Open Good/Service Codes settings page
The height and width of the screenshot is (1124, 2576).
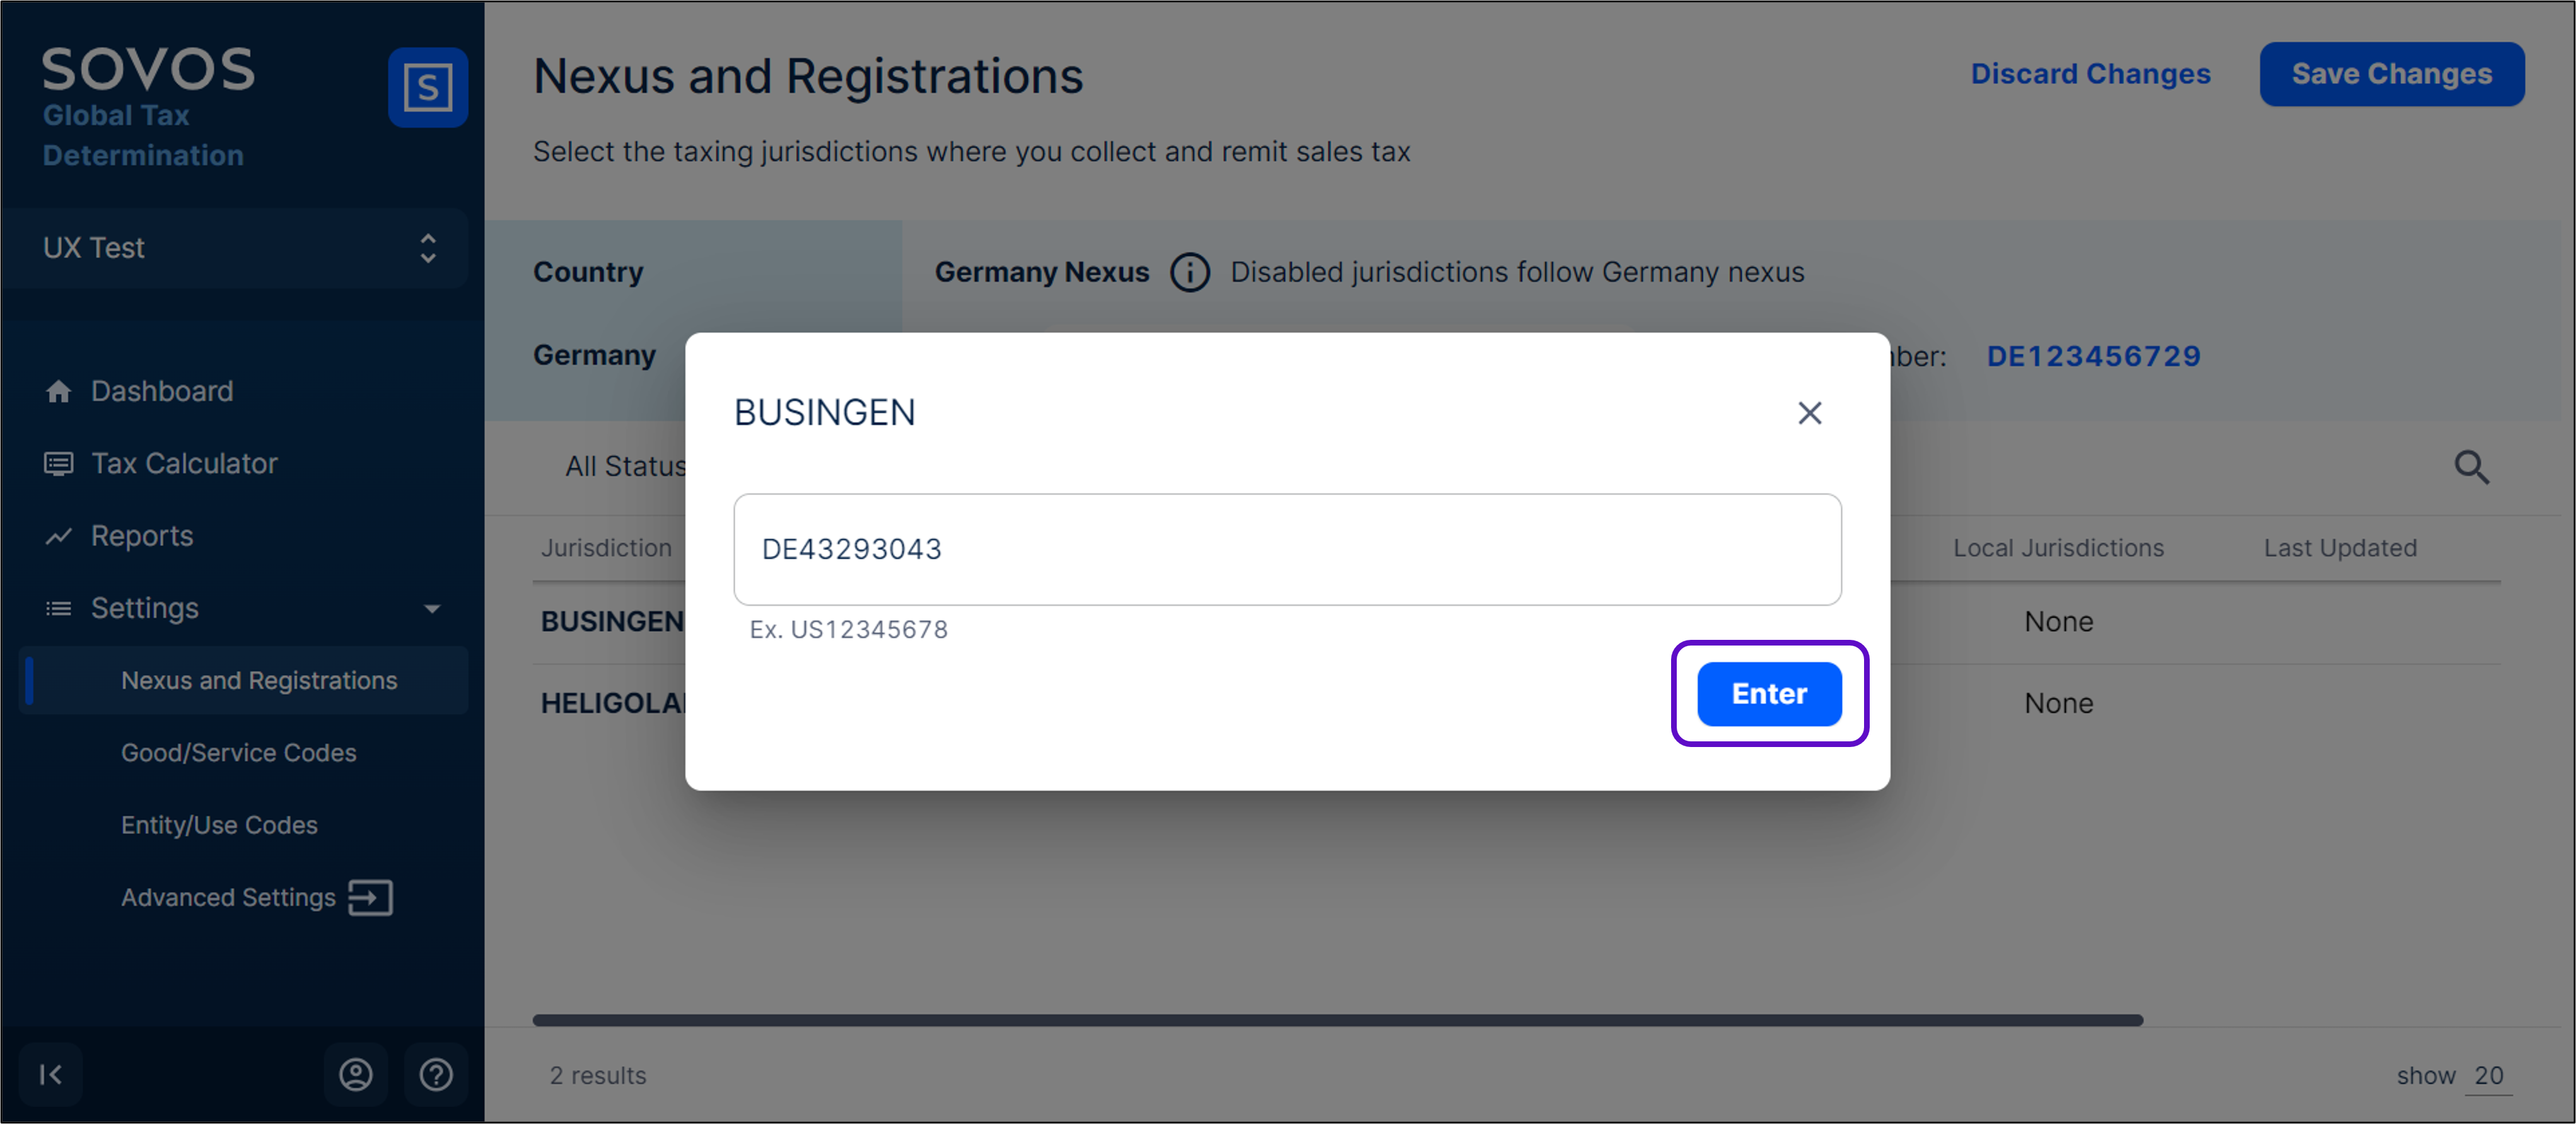click(x=238, y=753)
